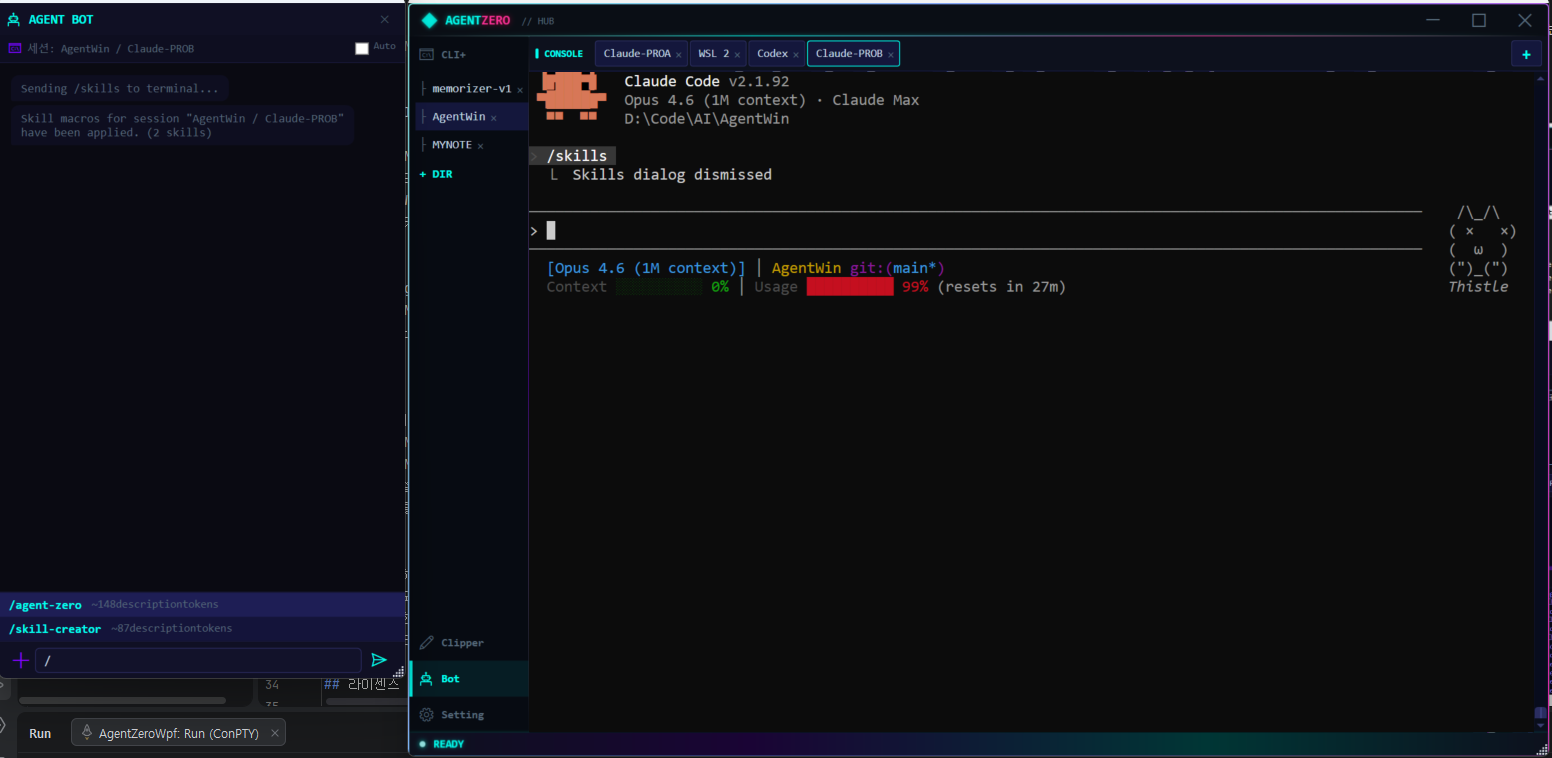Viewport: 1552px width, 758px height.
Task: Click the purple plus icon beside chat input
Action: (20, 660)
